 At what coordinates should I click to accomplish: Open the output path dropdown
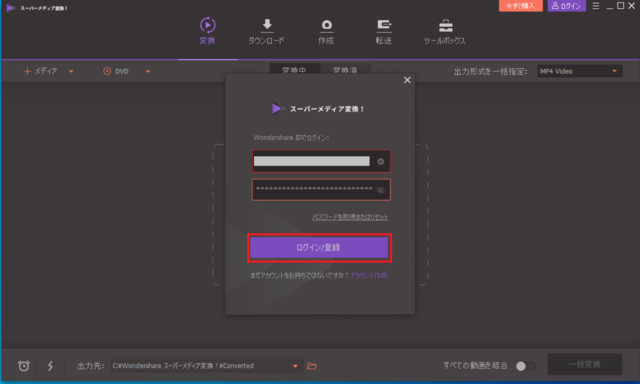(x=295, y=366)
